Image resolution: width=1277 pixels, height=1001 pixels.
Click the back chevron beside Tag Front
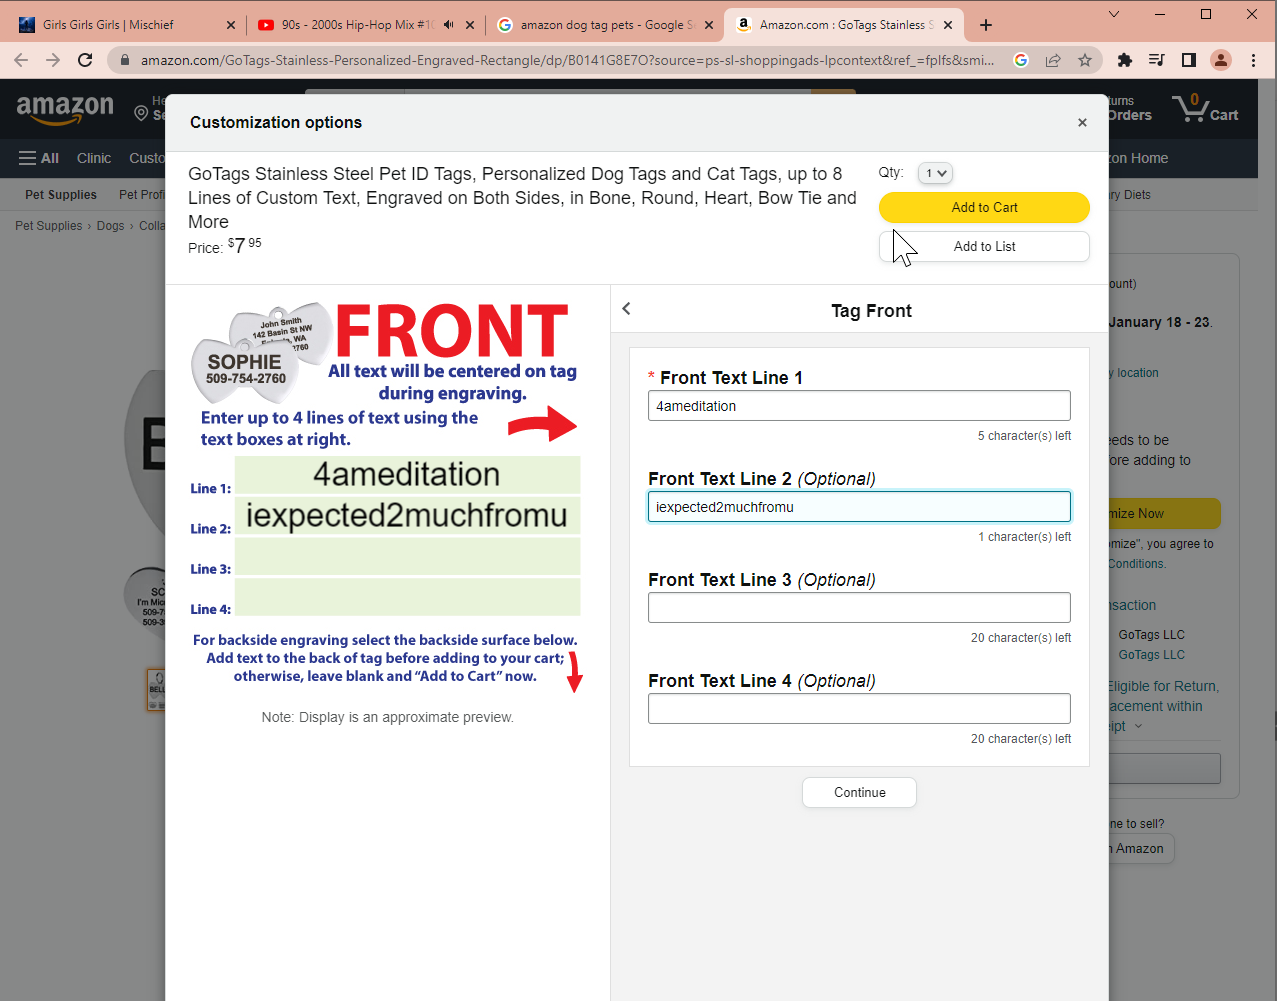(x=627, y=309)
